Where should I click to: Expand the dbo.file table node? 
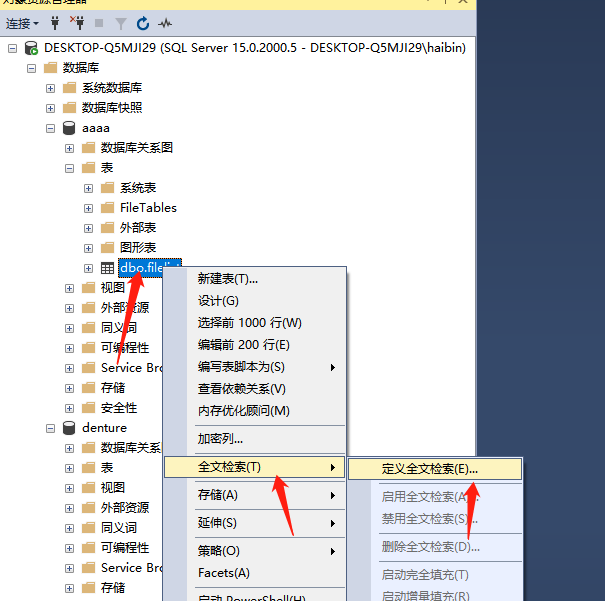(x=88, y=268)
